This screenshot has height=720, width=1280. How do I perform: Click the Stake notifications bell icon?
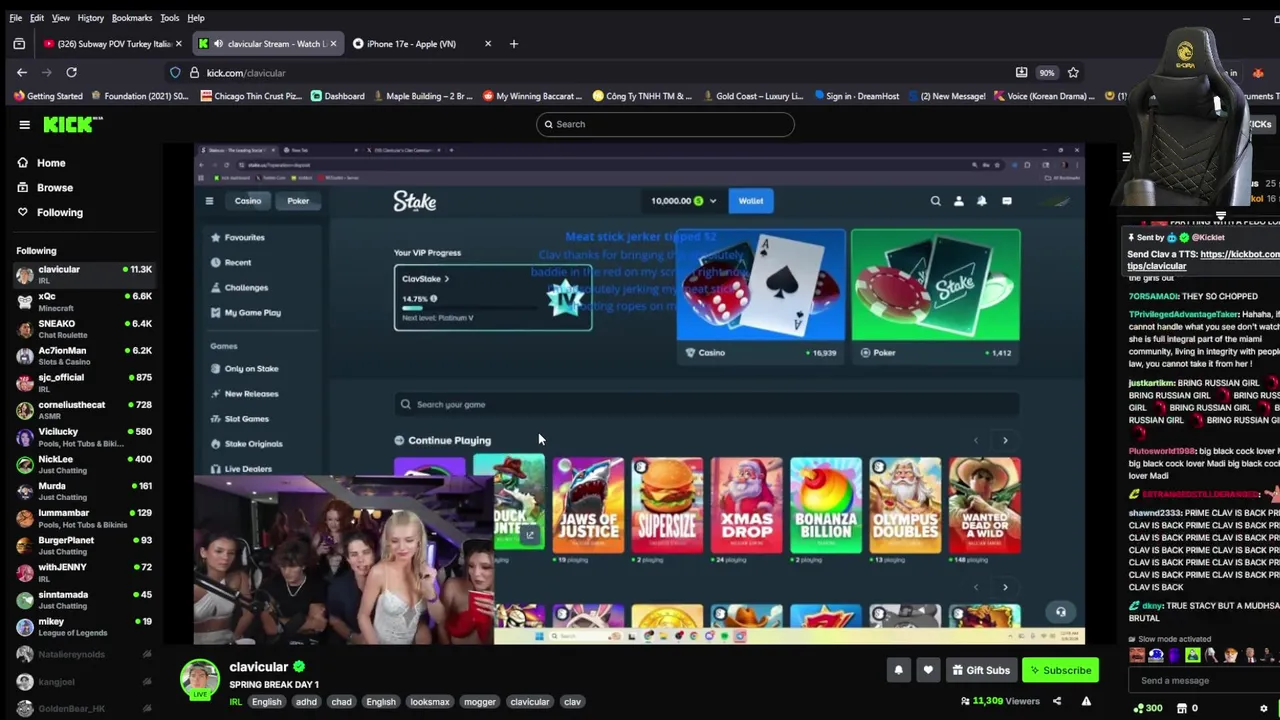[x=982, y=201]
